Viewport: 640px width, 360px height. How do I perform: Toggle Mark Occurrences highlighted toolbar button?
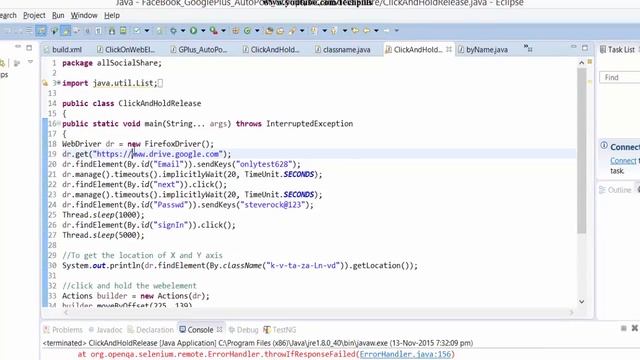[x=65, y=31]
